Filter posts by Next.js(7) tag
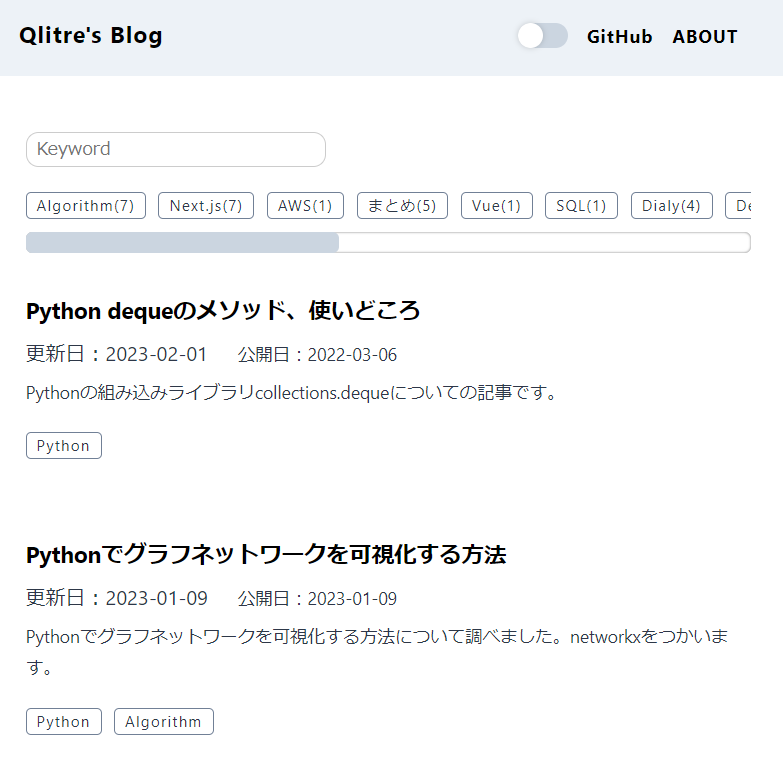The image size is (783, 771). (x=206, y=206)
